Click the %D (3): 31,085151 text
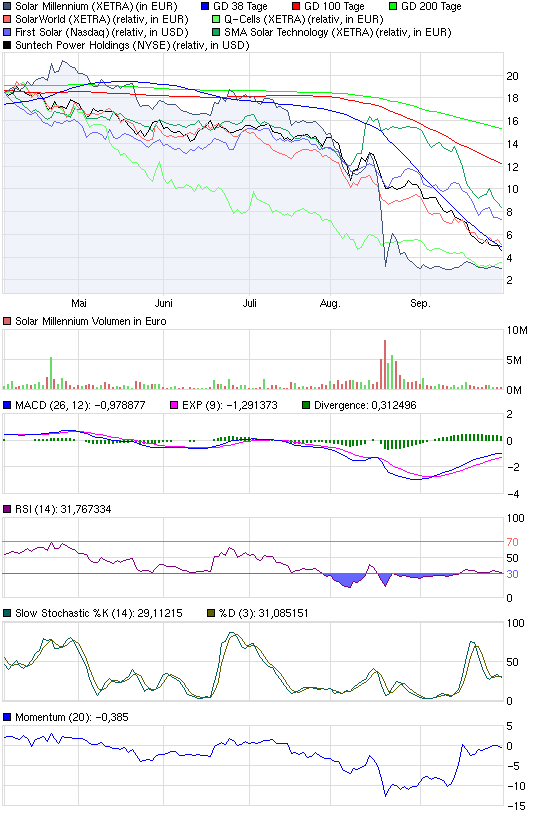This screenshot has width=545, height=814. (264, 613)
